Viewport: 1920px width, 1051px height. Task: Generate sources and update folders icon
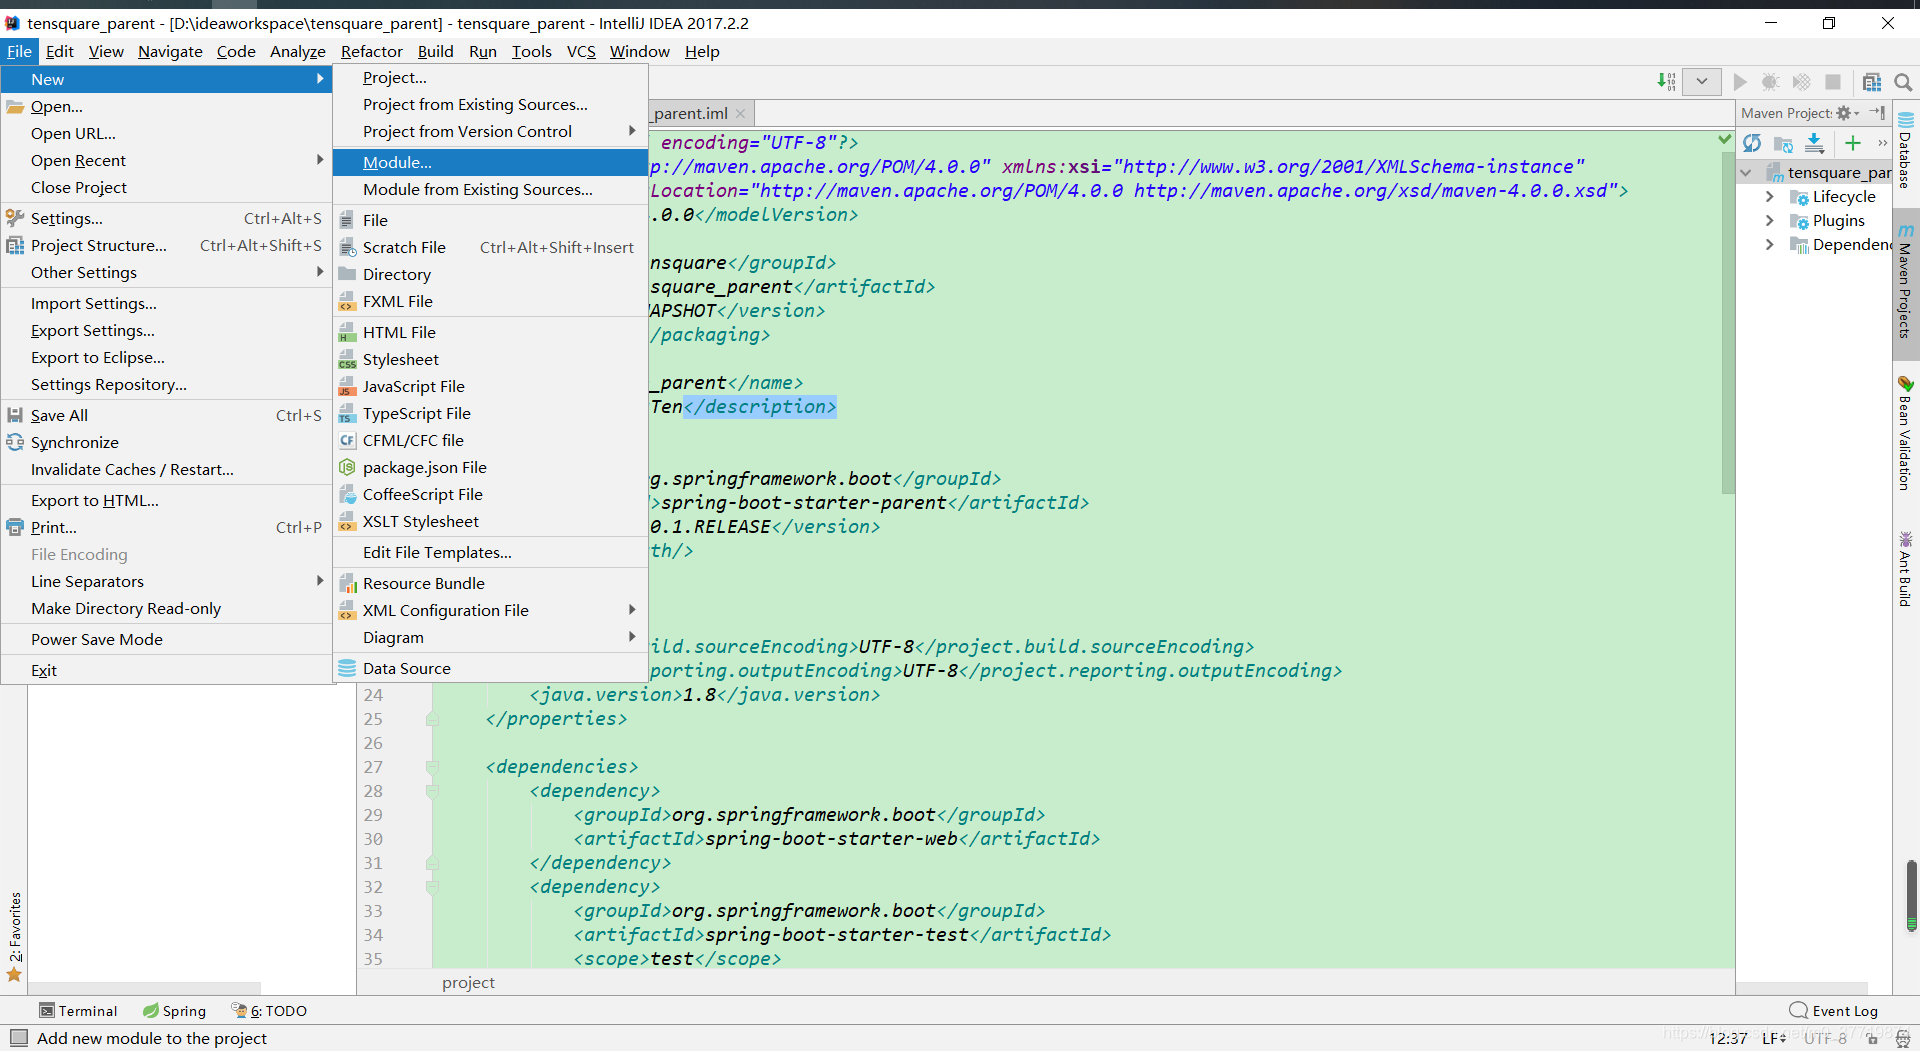[1783, 143]
